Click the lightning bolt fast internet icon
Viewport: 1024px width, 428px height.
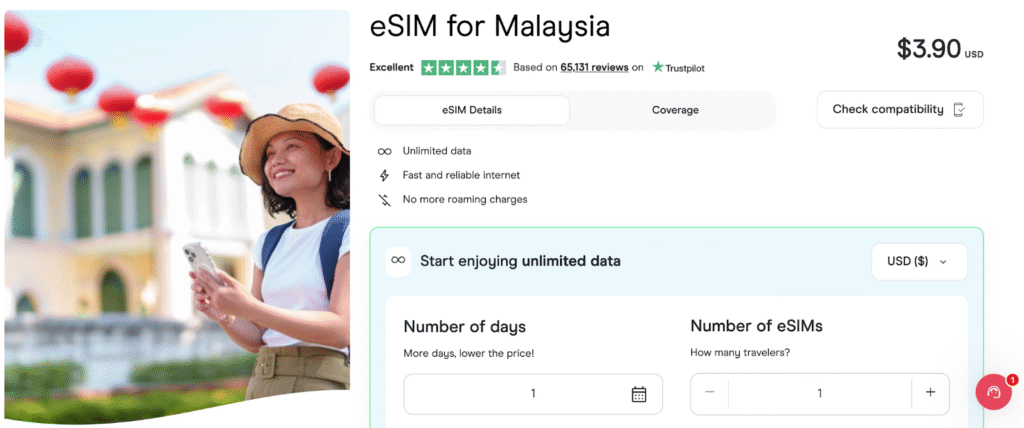[x=384, y=175]
